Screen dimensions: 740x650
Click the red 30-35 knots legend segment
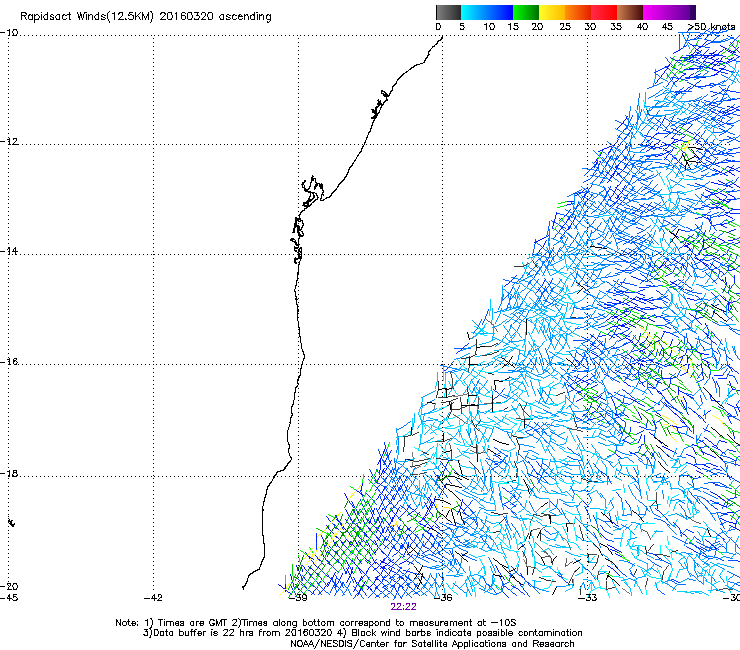[x=604, y=12]
